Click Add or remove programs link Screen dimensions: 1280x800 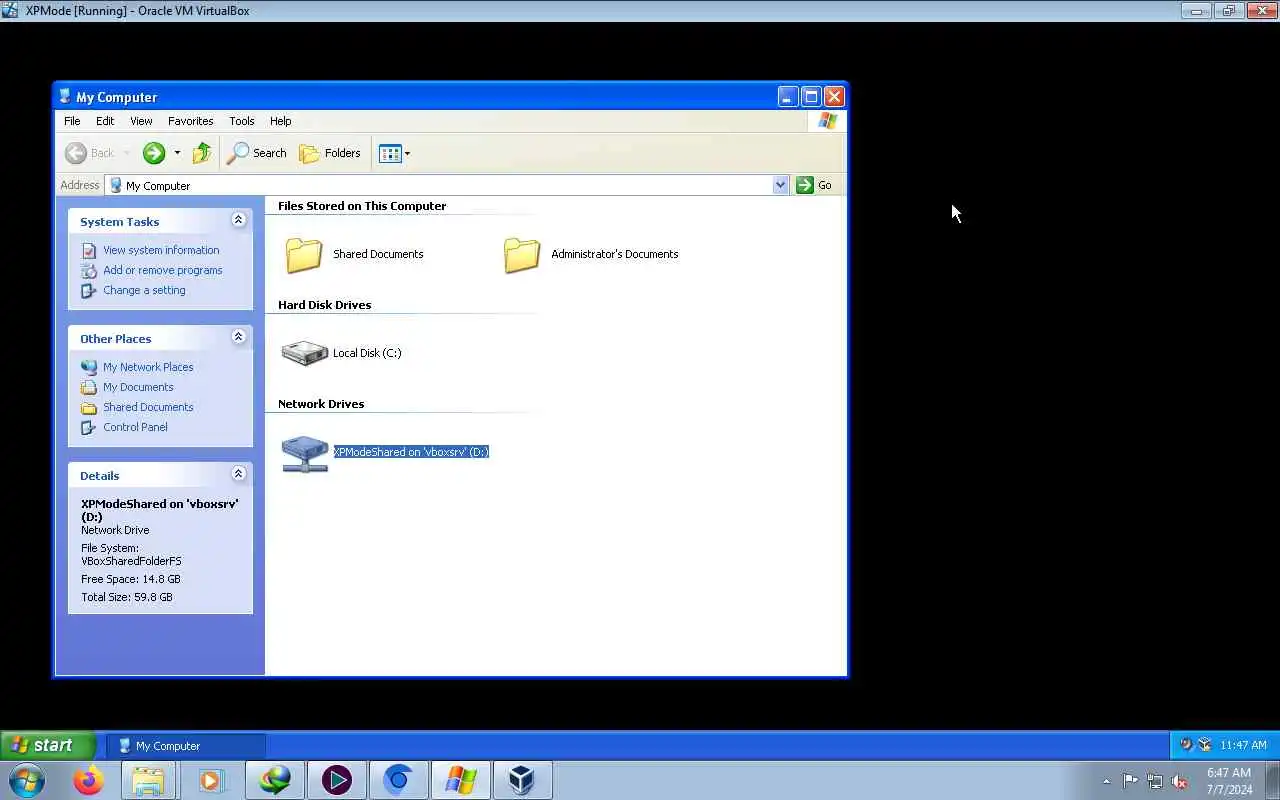click(163, 270)
